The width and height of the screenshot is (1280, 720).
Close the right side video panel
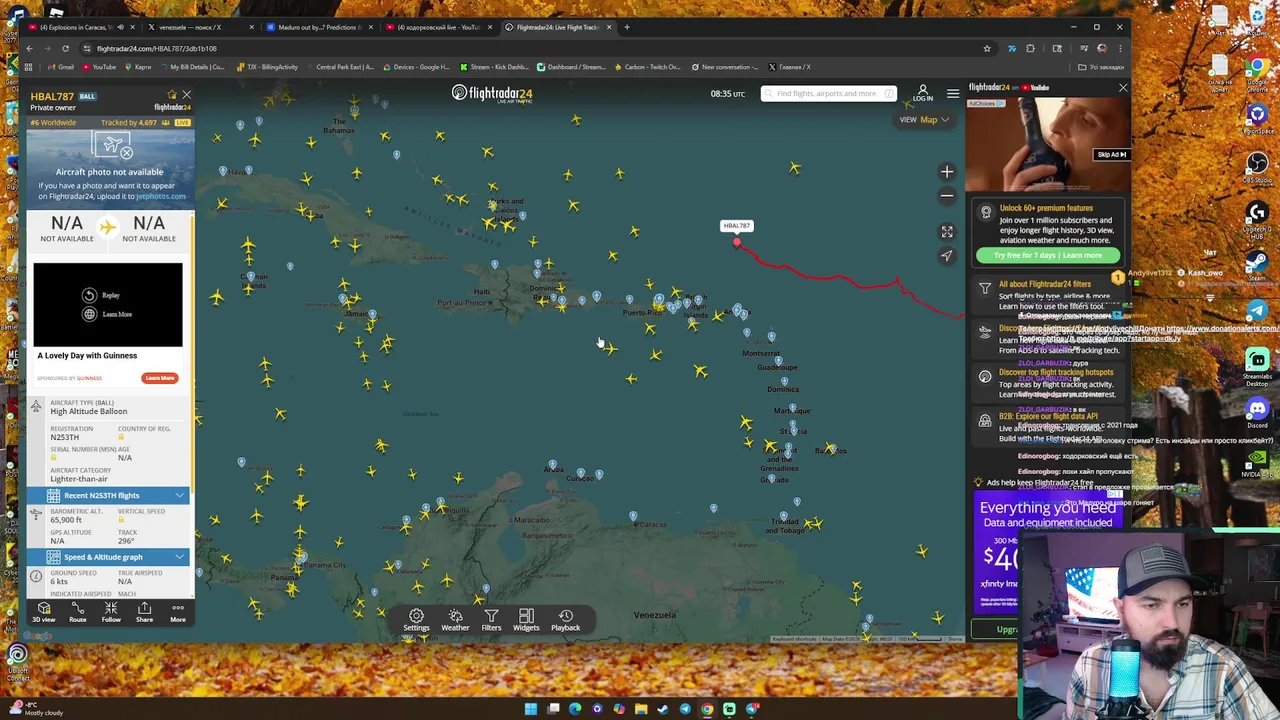[1123, 88]
